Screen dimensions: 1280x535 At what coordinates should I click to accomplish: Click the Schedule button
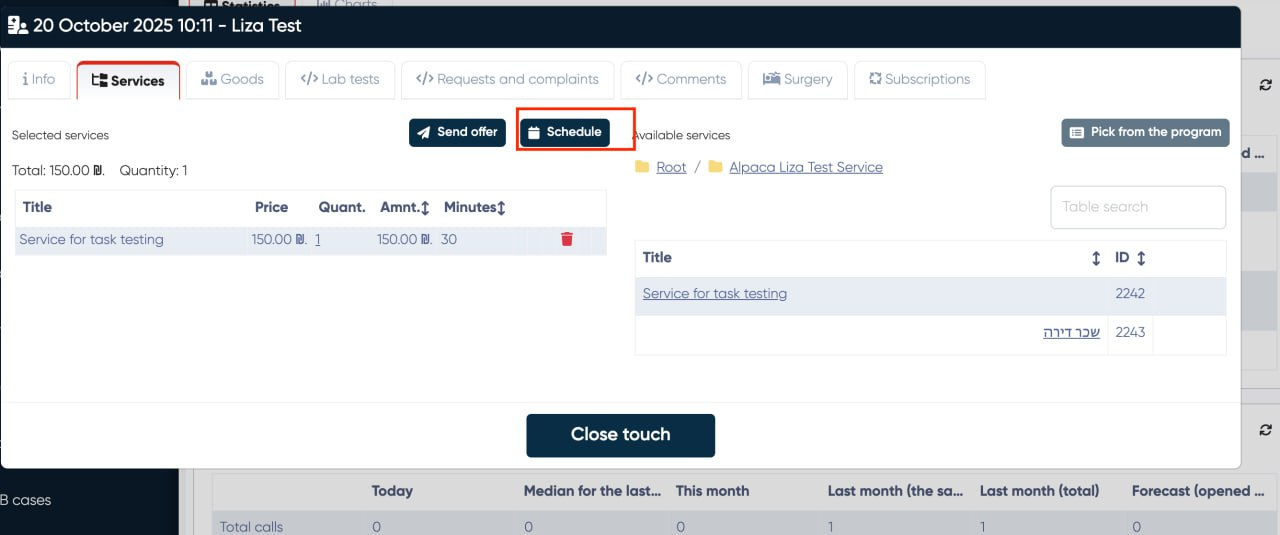565,132
